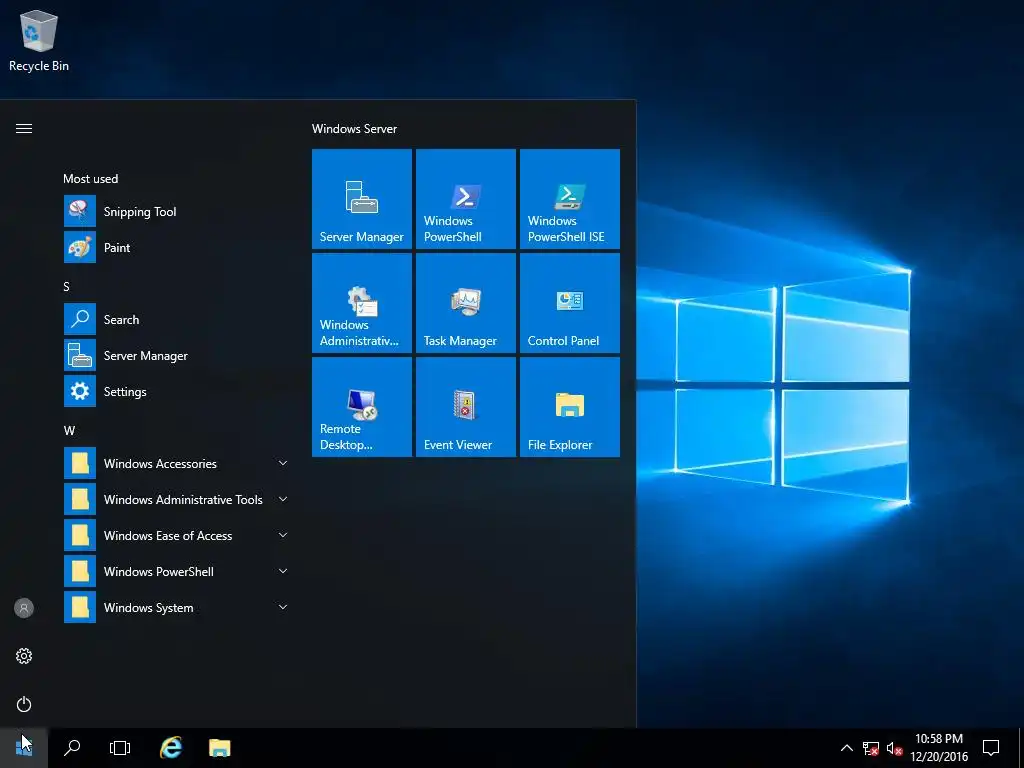The height and width of the screenshot is (768, 1024).
Task: Click the Power button icon
Action: point(24,704)
